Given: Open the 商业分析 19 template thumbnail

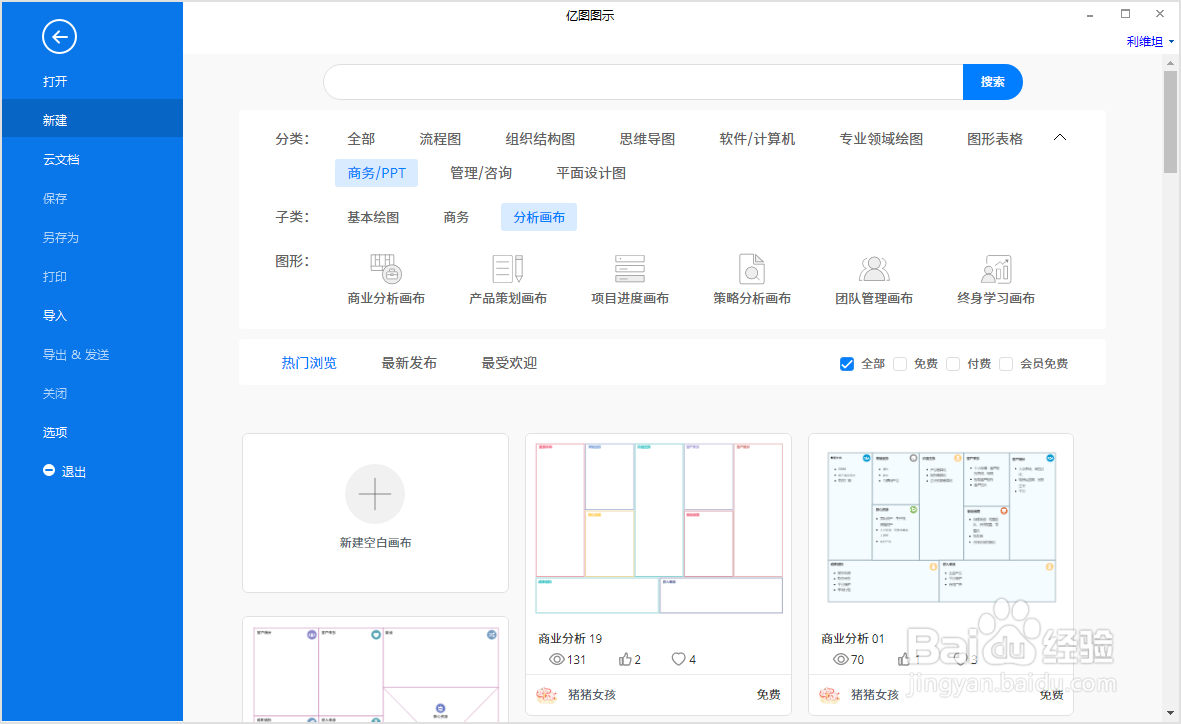Looking at the screenshot, I should point(658,525).
